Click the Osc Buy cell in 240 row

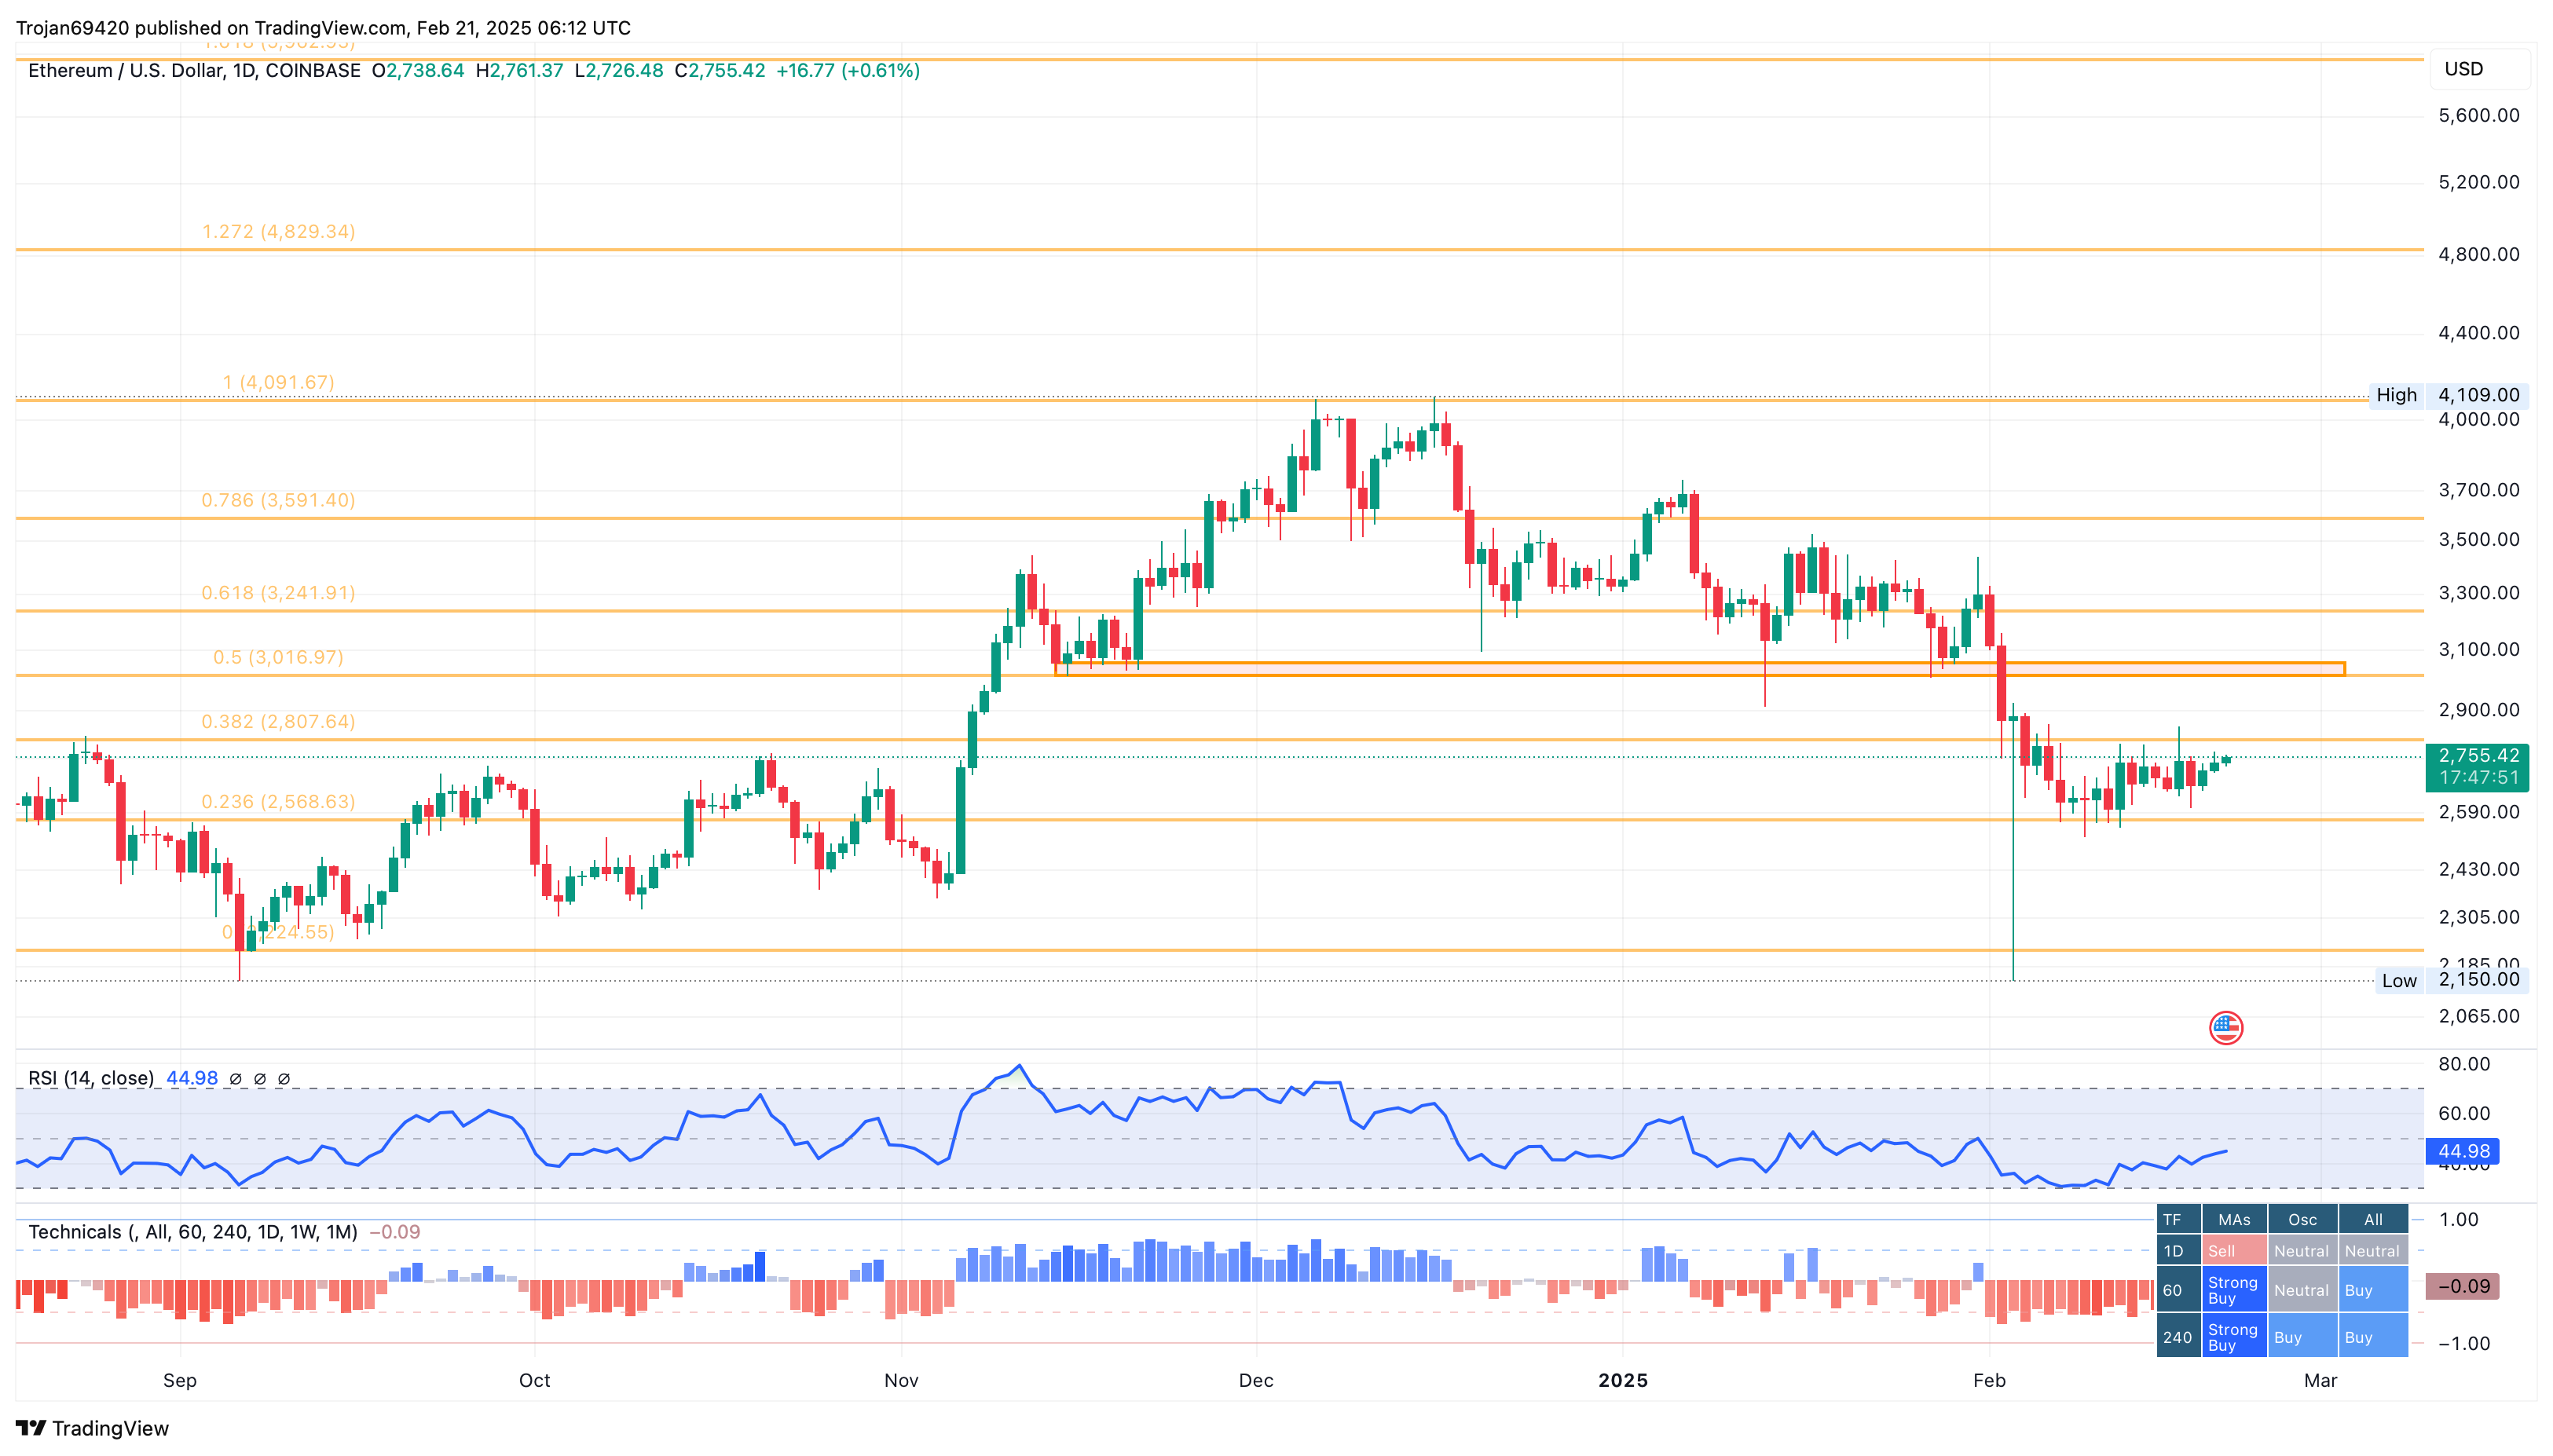point(2302,1337)
